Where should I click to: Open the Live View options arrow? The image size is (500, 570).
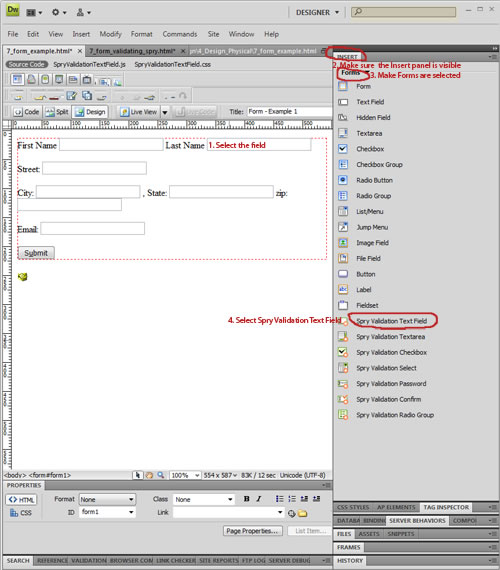tap(165, 112)
